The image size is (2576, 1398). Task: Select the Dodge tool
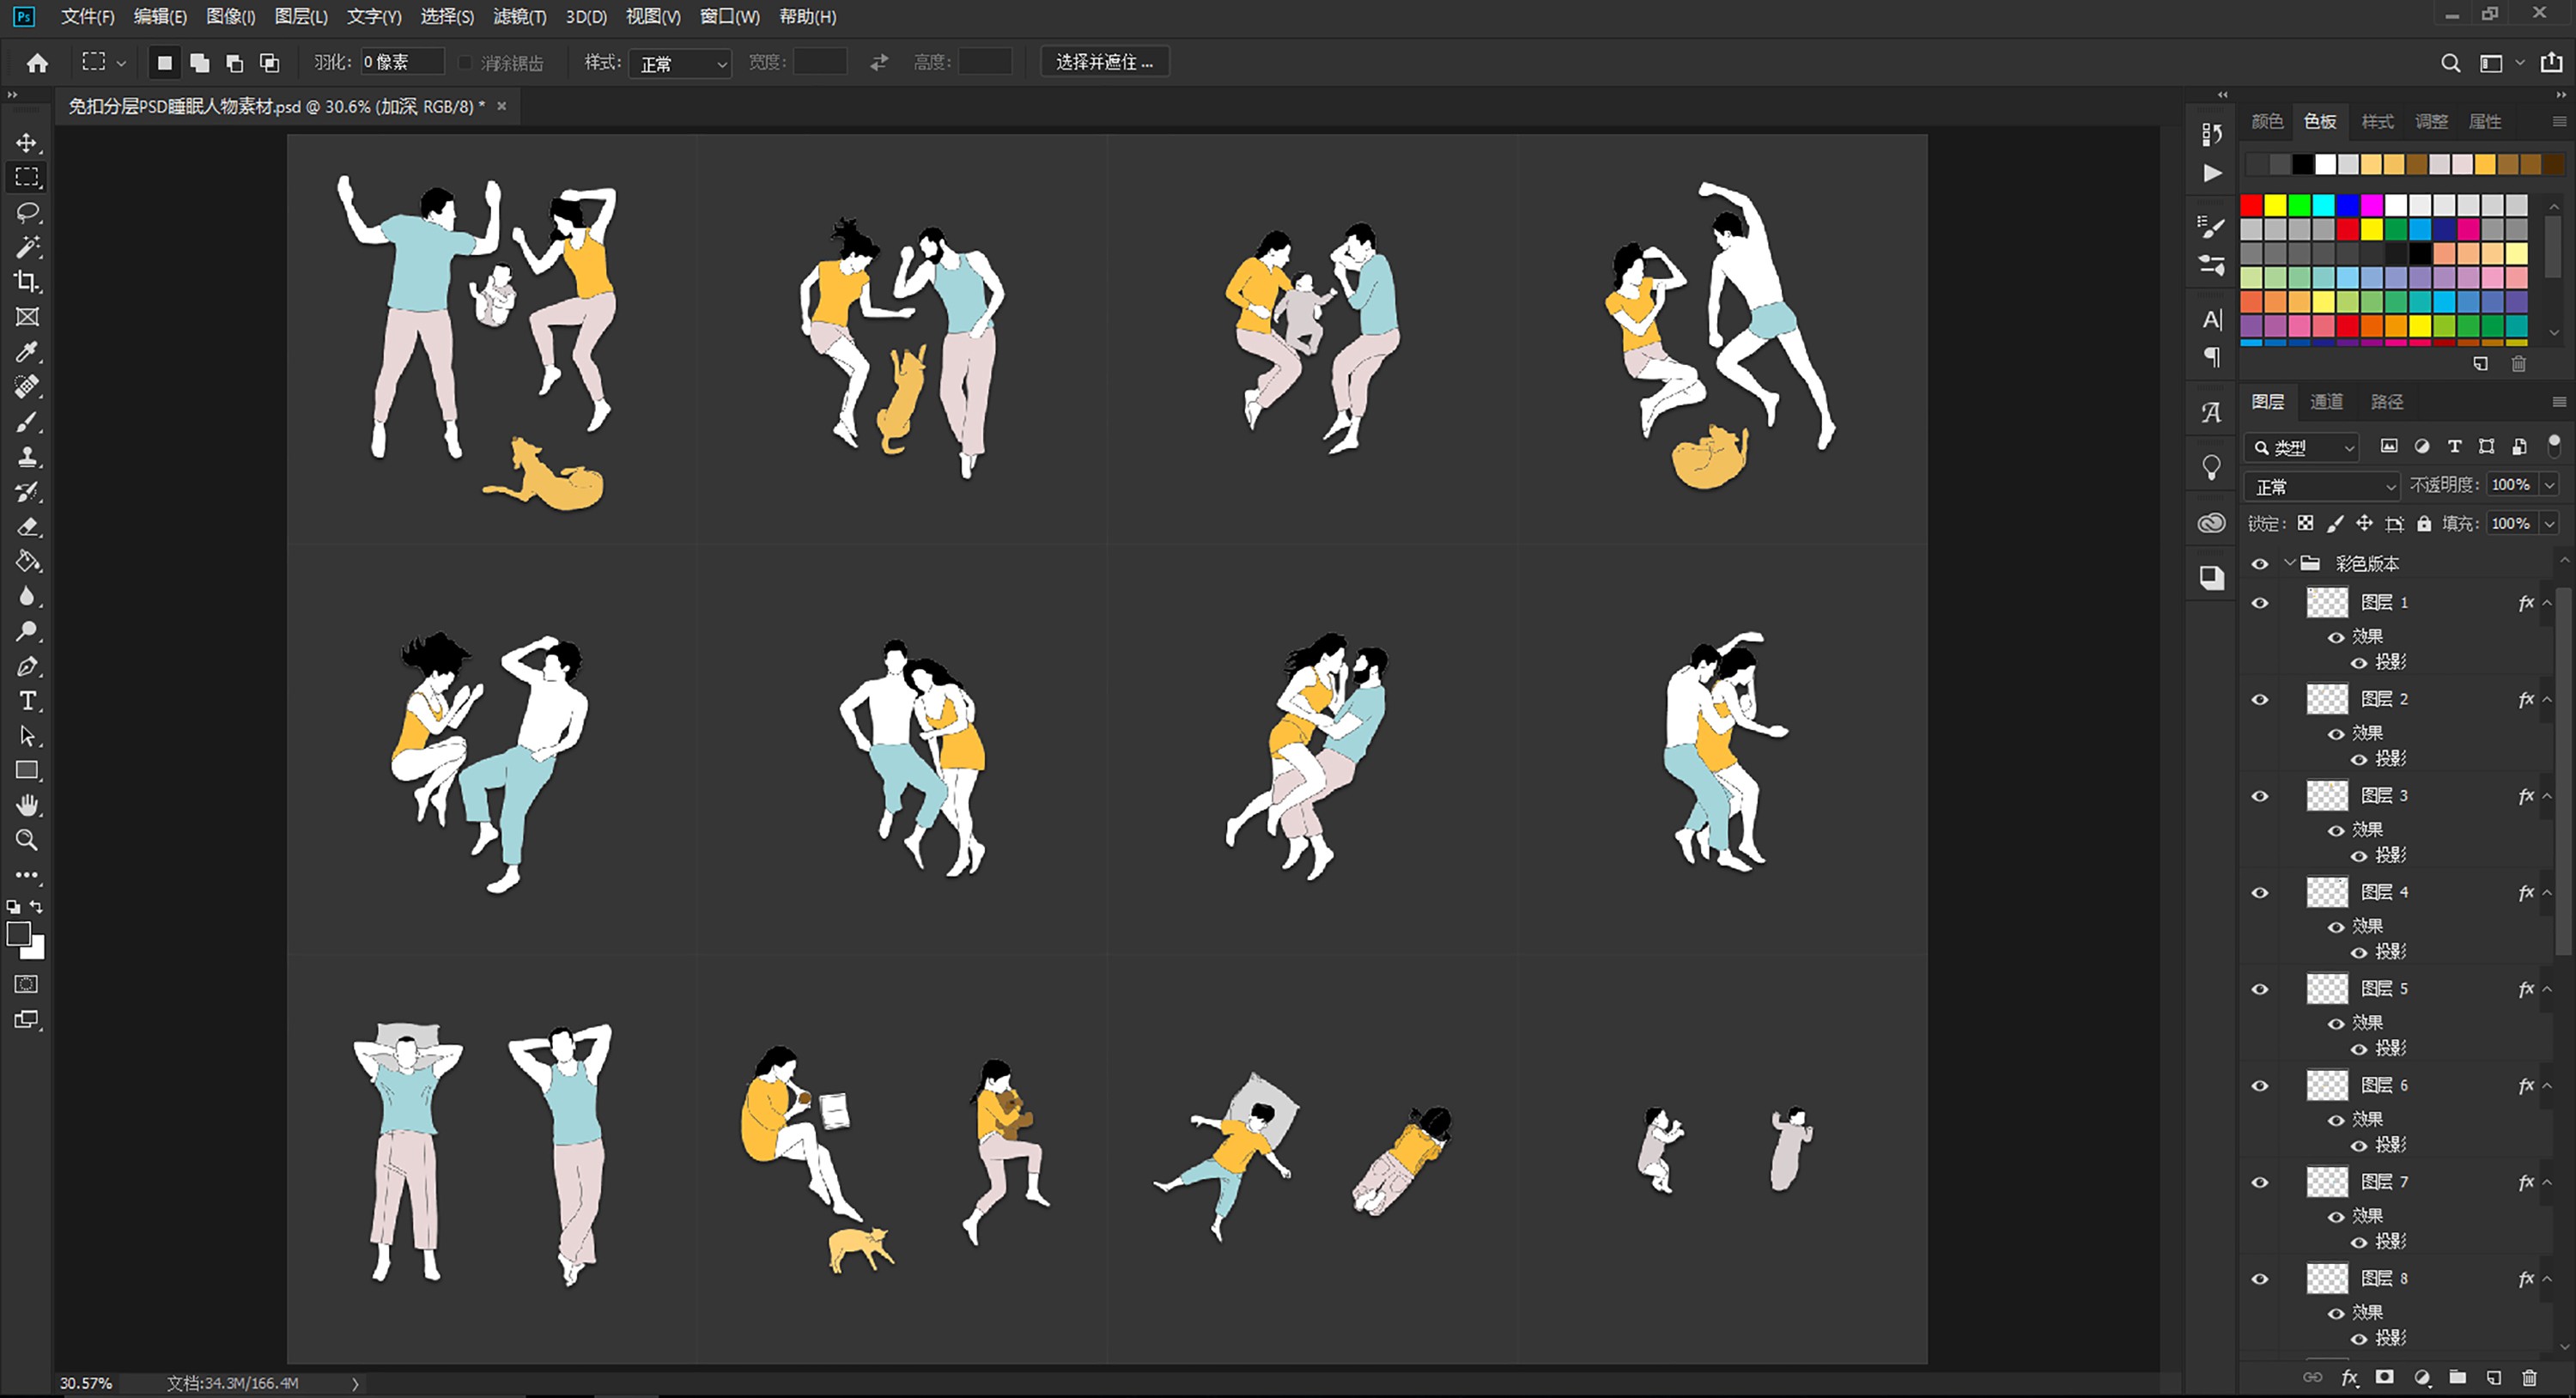[x=27, y=632]
